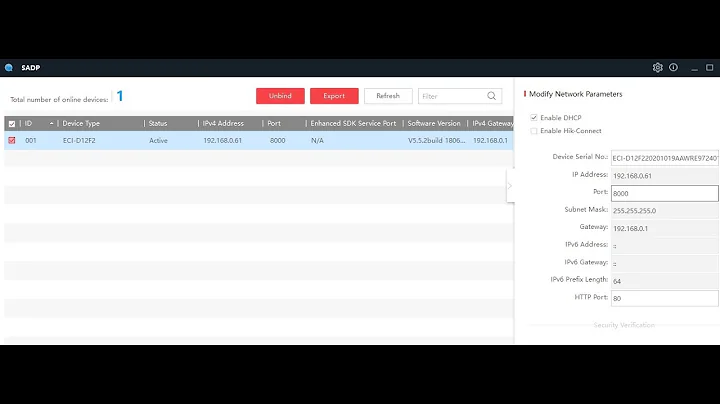Click the 192.168.0.1 gateway cell in table

point(490,140)
